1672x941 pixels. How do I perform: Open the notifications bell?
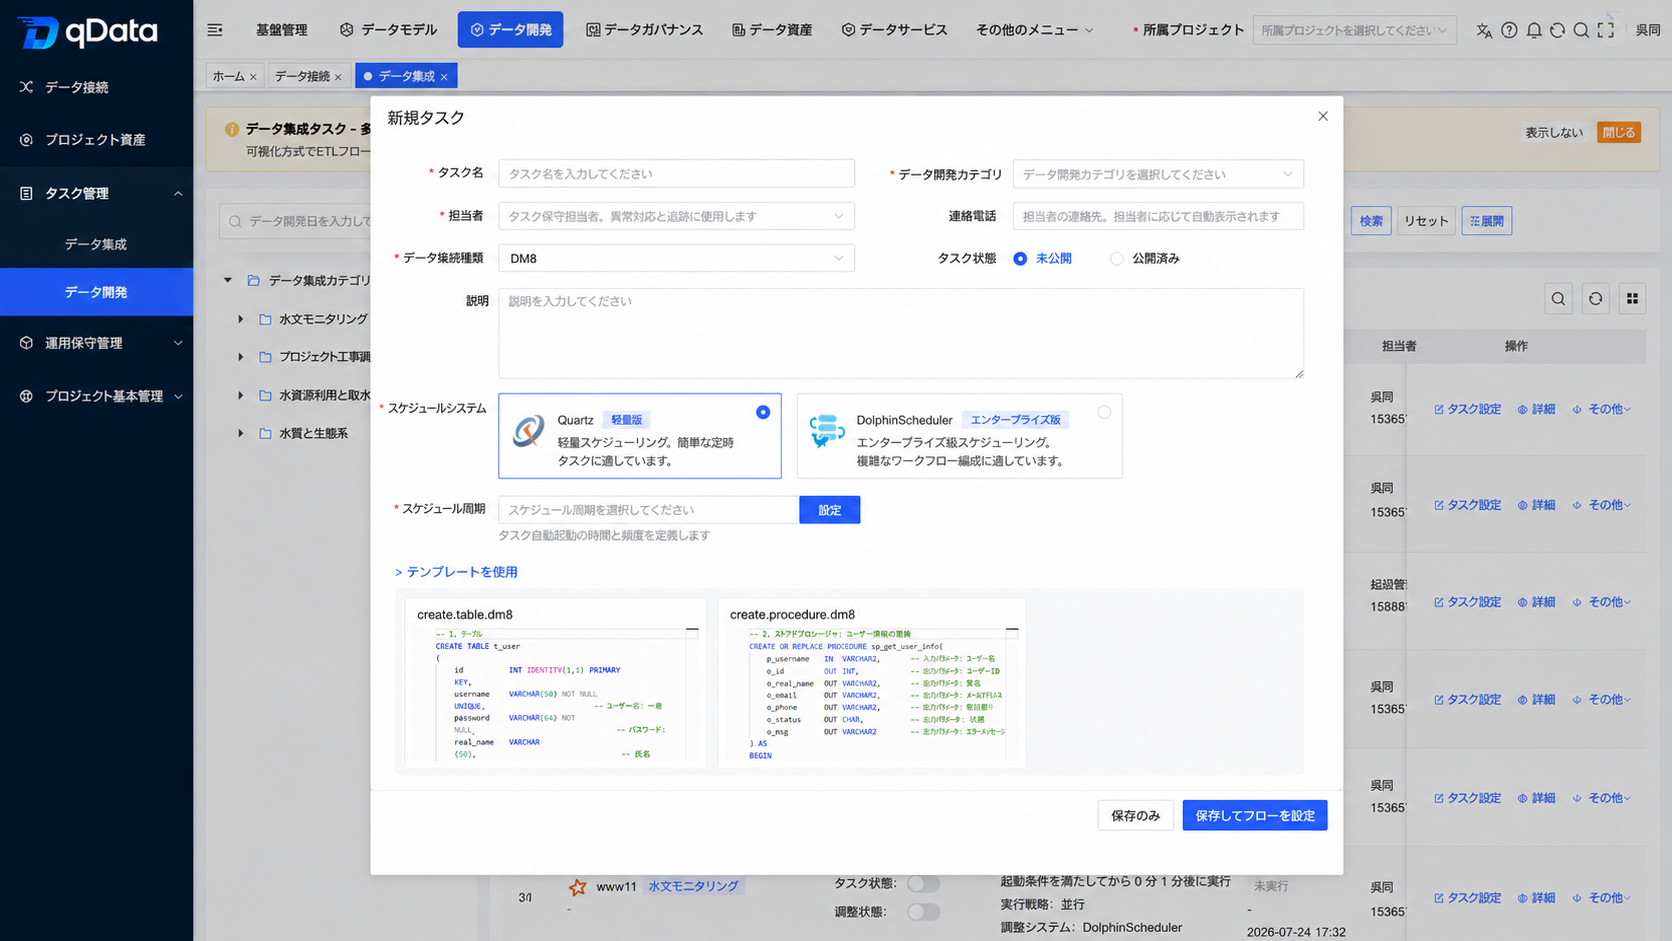coord(1533,30)
